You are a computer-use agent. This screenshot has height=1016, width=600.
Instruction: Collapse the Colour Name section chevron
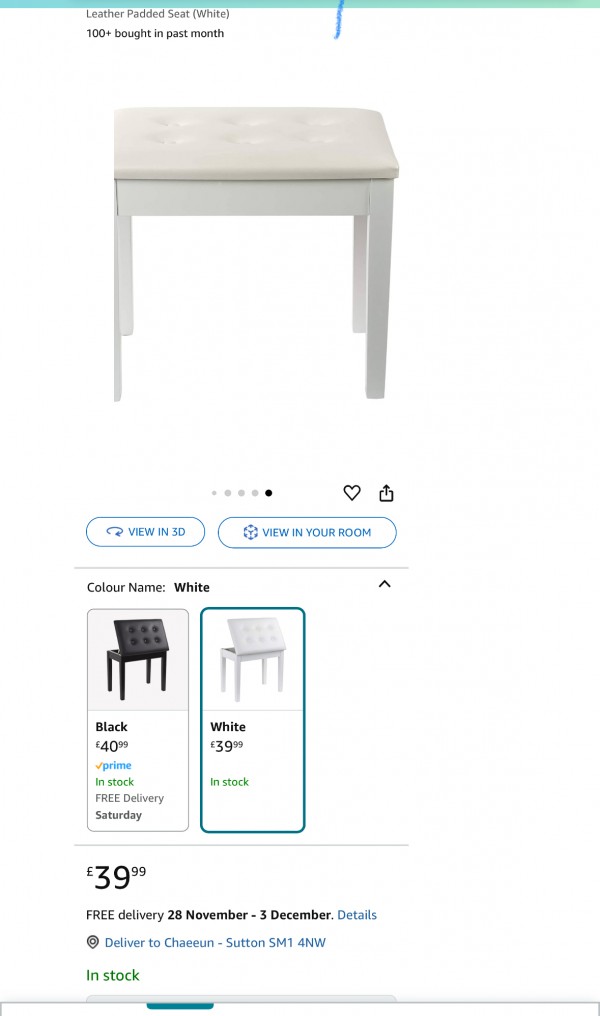(384, 584)
